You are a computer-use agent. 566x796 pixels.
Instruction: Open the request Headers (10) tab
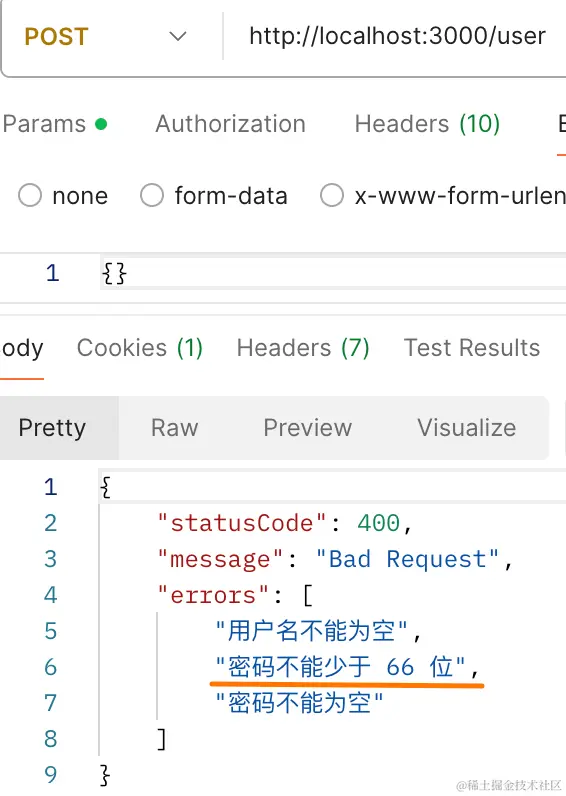pos(427,124)
